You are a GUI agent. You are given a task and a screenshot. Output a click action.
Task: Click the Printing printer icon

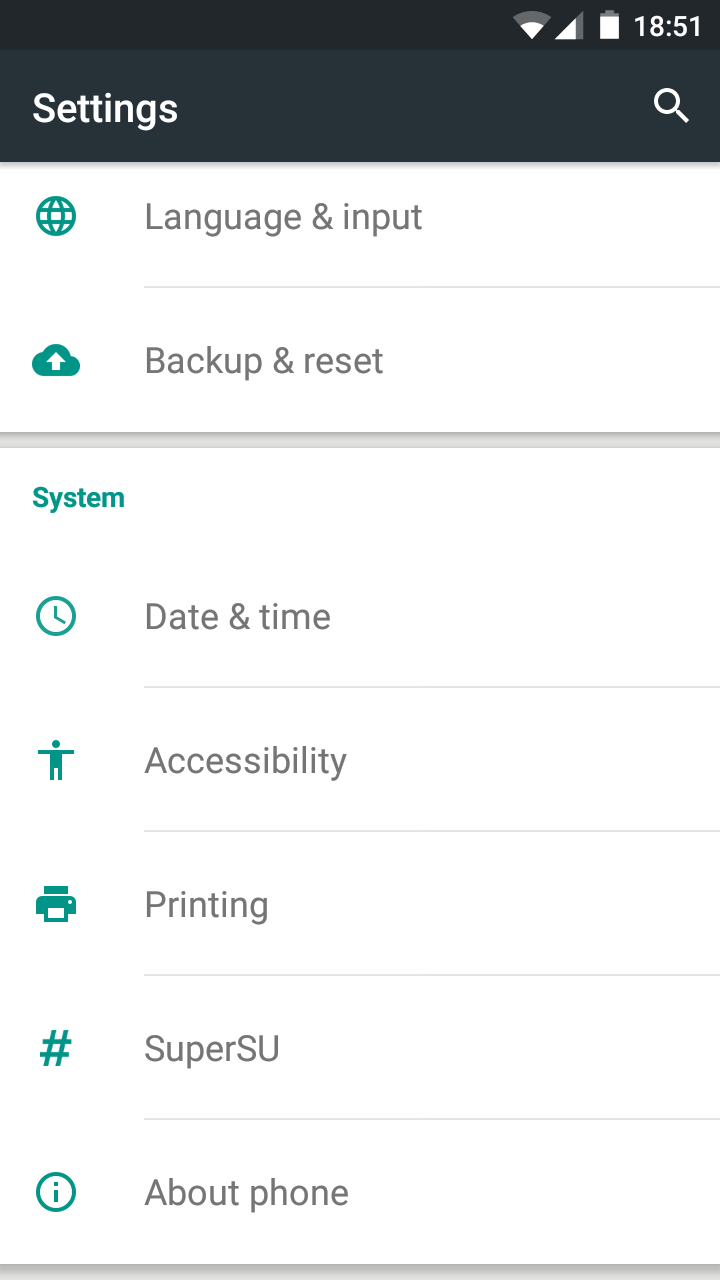click(56, 904)
